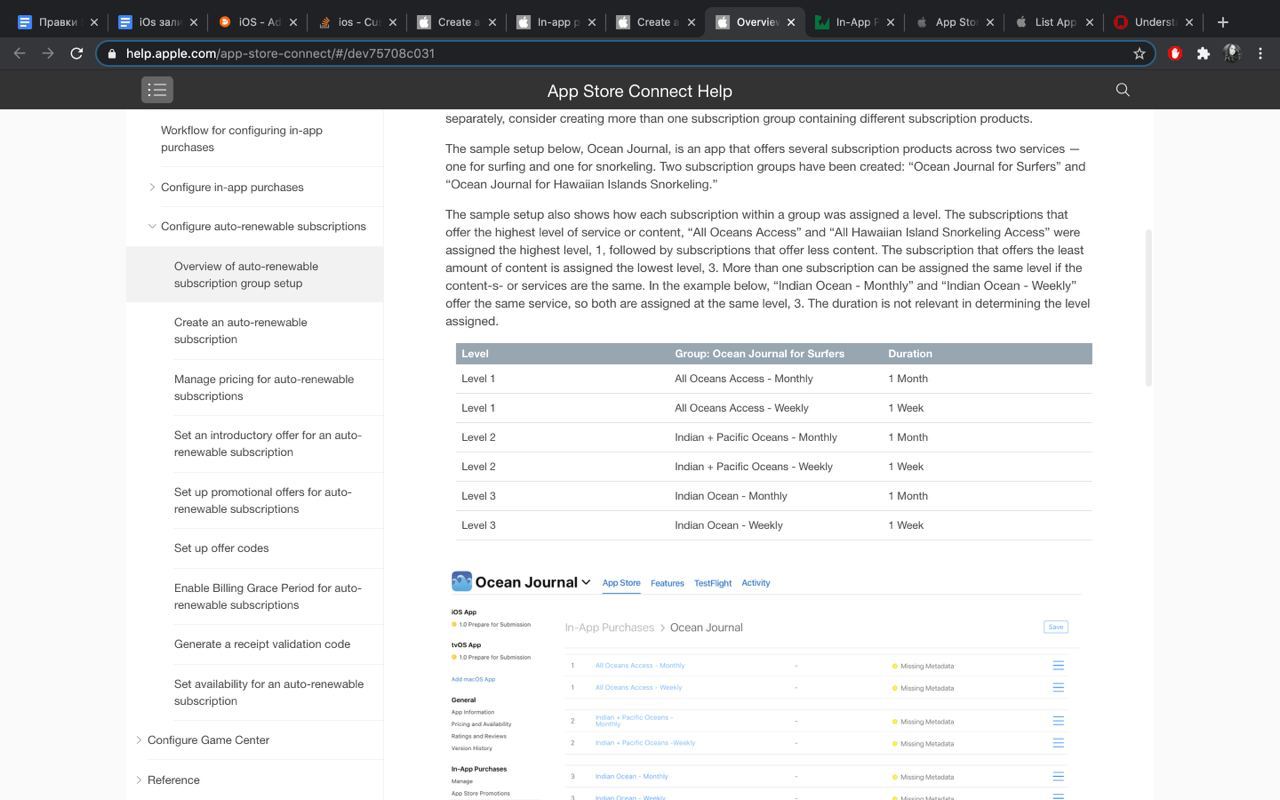Close the active Overview tab
The width and height of the screenshot is (1280, 800).
pos(791,22)
